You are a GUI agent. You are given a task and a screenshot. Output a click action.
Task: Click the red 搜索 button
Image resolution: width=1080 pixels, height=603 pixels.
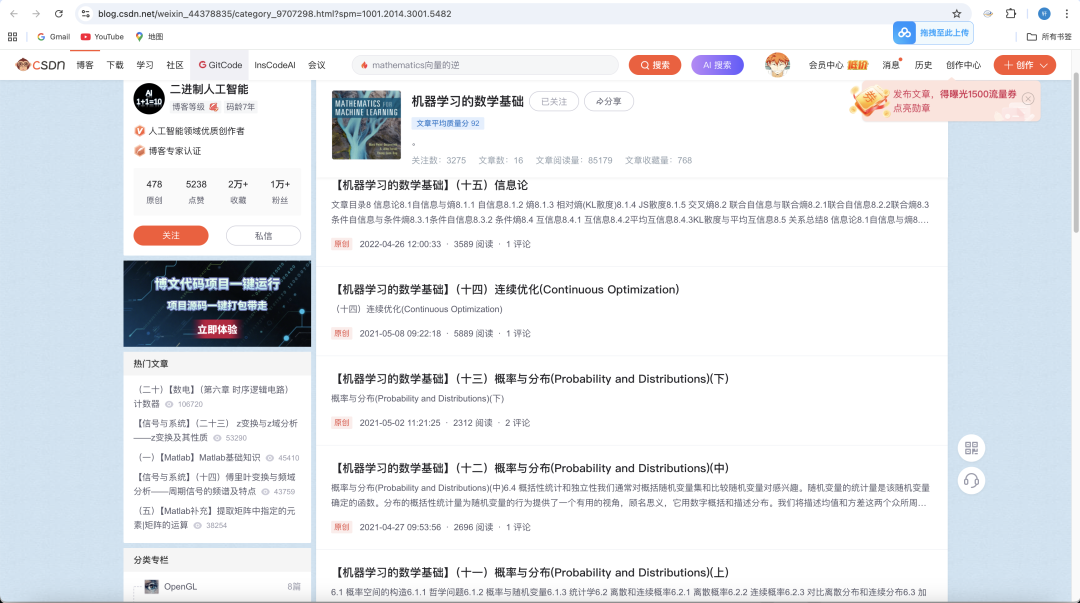655,65
